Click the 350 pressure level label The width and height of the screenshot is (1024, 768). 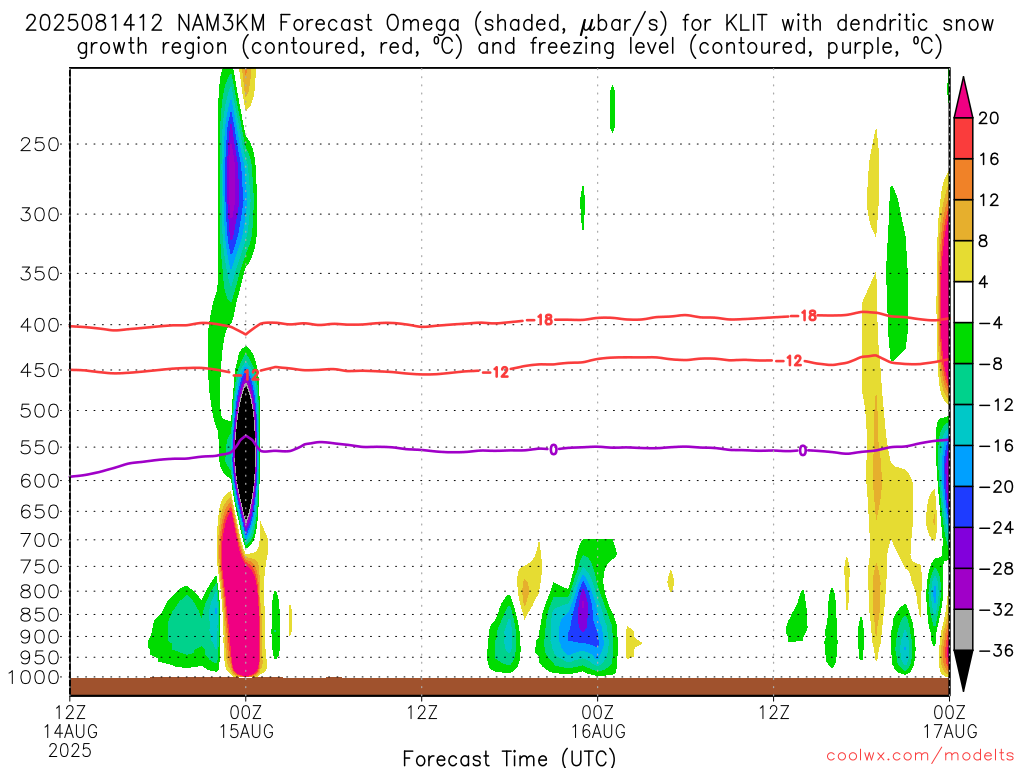point(40,274)
